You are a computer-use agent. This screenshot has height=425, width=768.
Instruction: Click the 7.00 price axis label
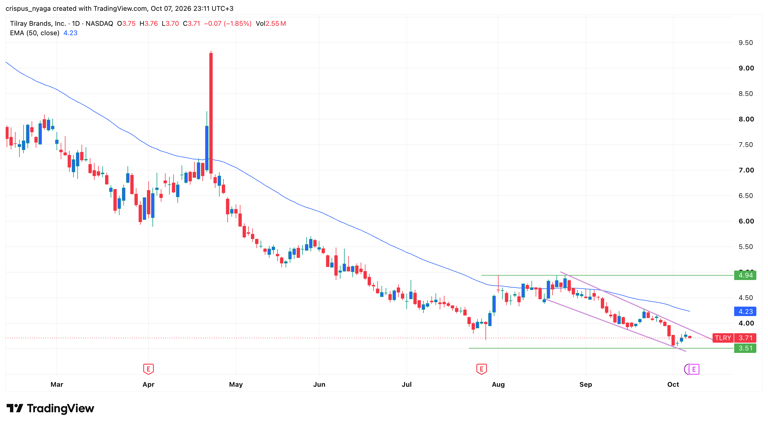click(x=746, y=170)
